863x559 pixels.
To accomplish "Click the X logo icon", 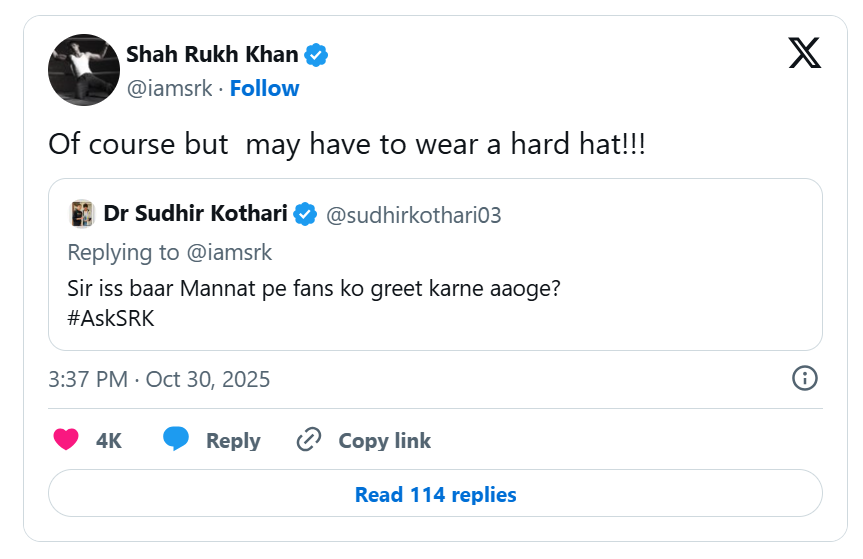I will [x=804, y=52].
